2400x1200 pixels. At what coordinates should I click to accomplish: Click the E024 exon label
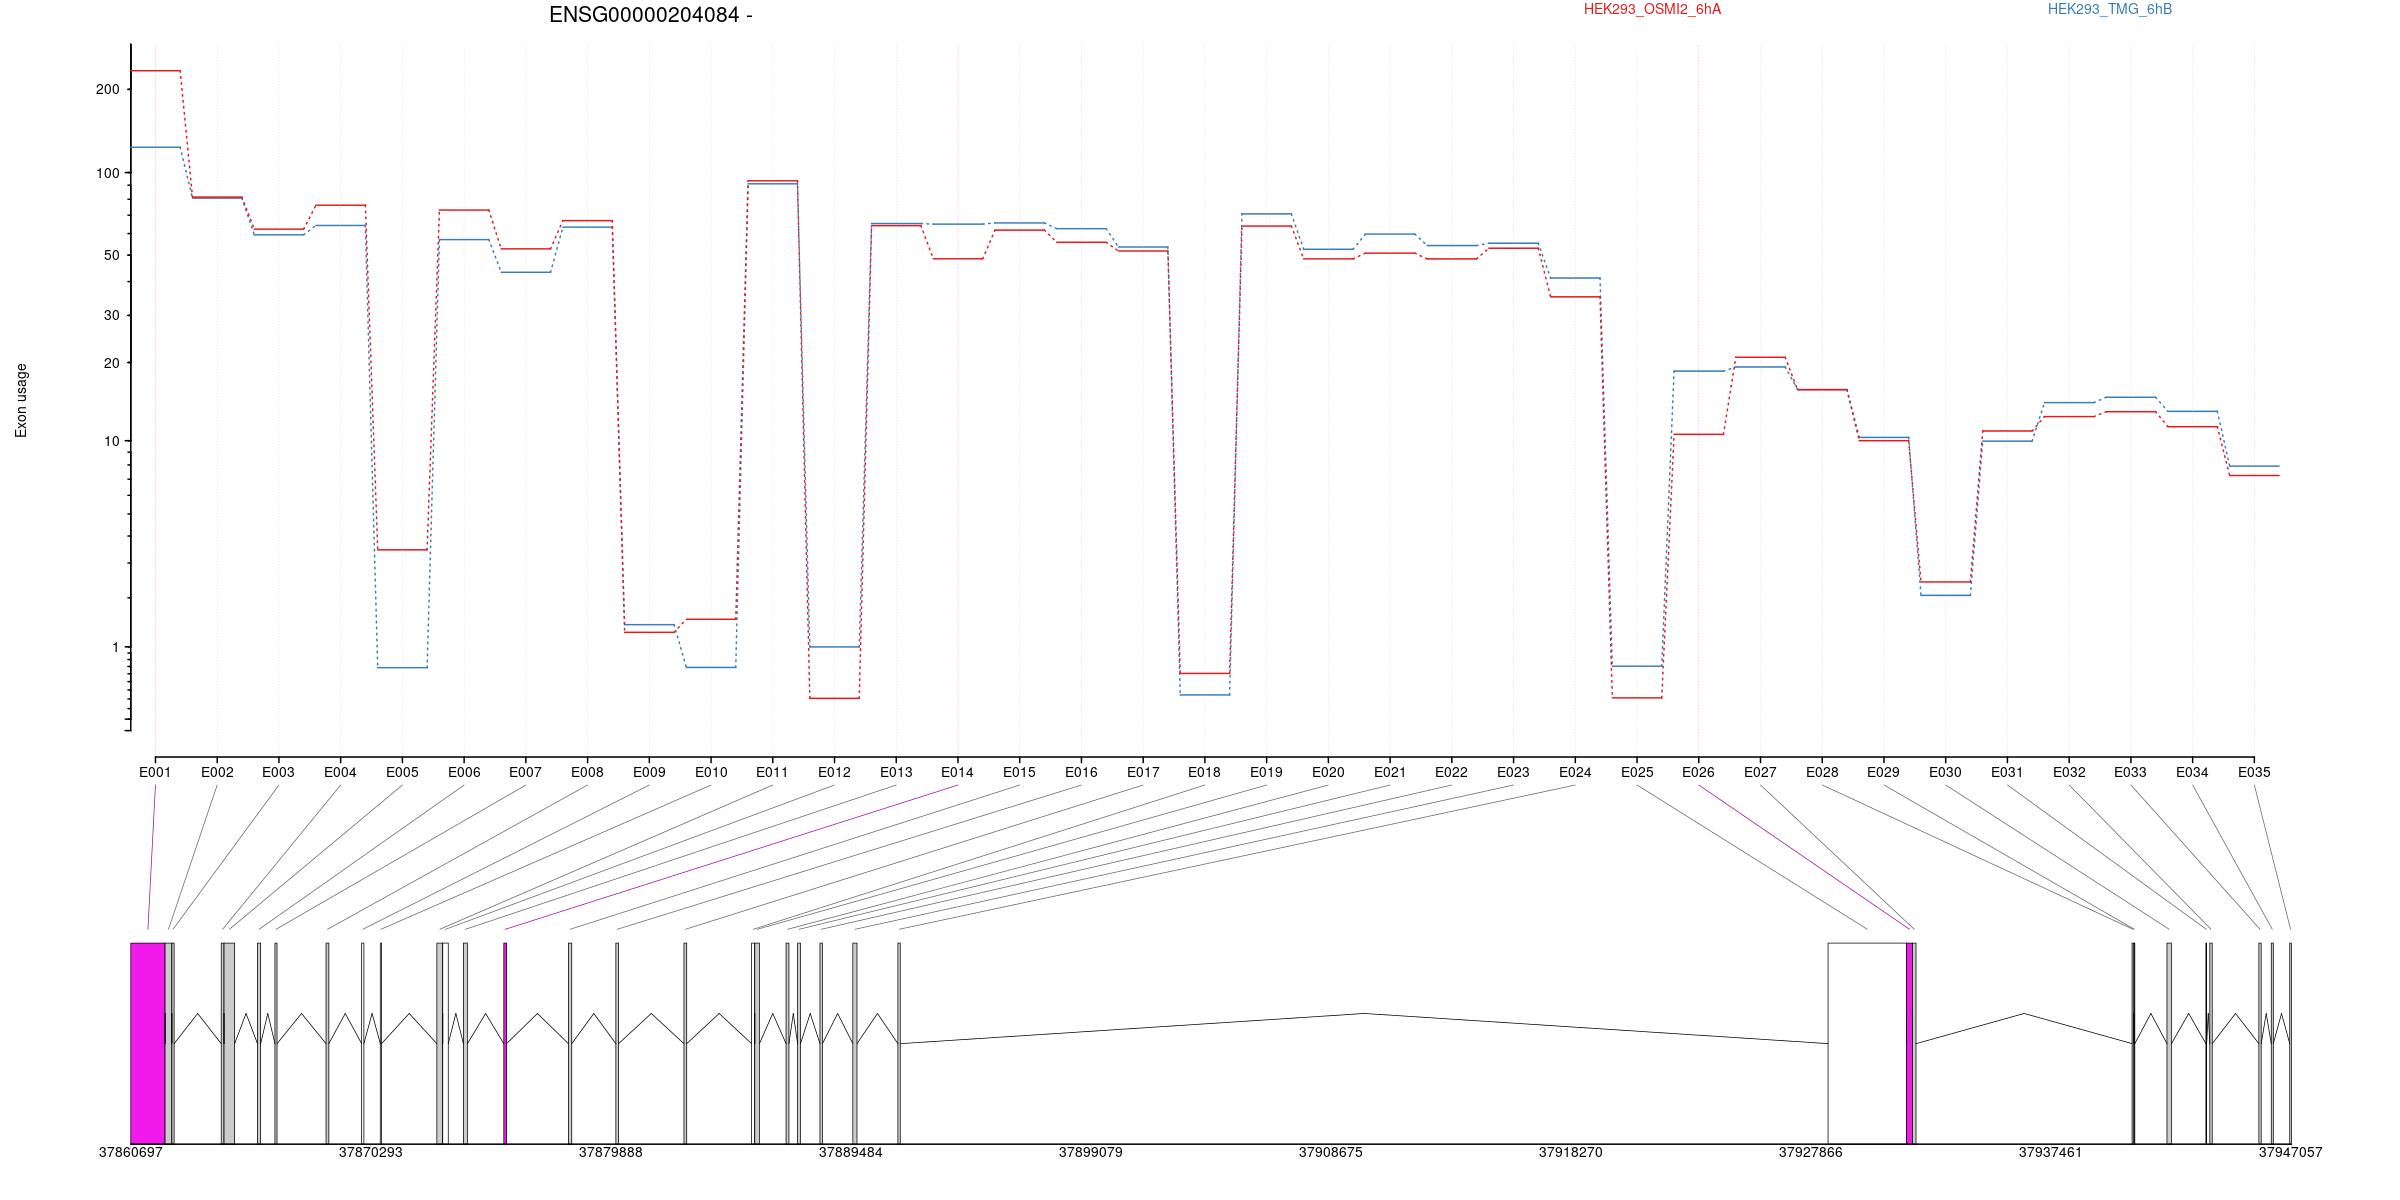click(x=1575, y=772)
